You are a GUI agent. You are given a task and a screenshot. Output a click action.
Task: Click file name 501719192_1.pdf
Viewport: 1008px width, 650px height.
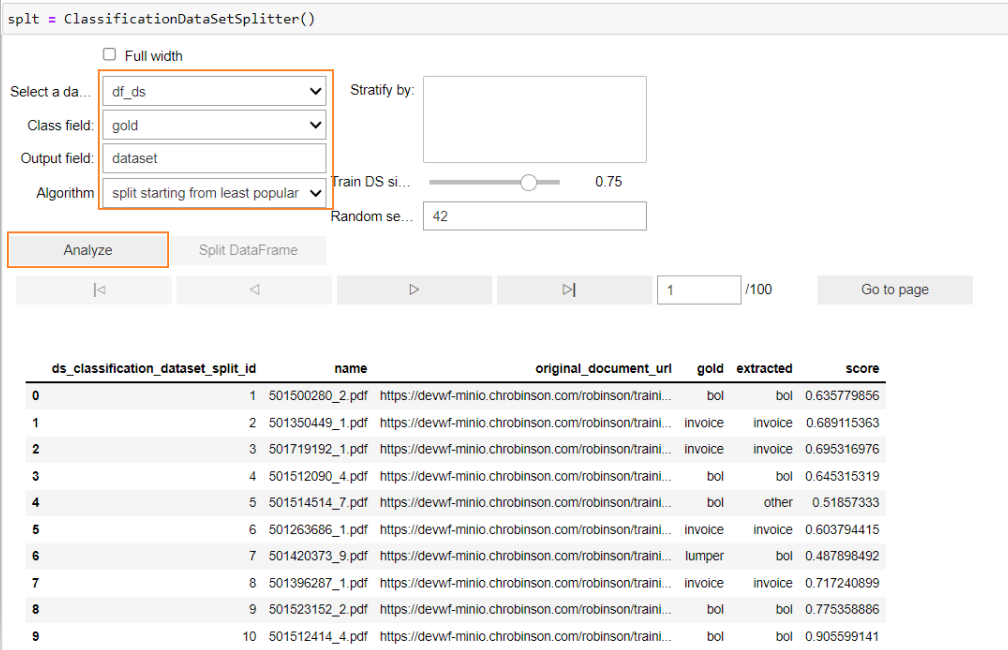tap(318, 449)
